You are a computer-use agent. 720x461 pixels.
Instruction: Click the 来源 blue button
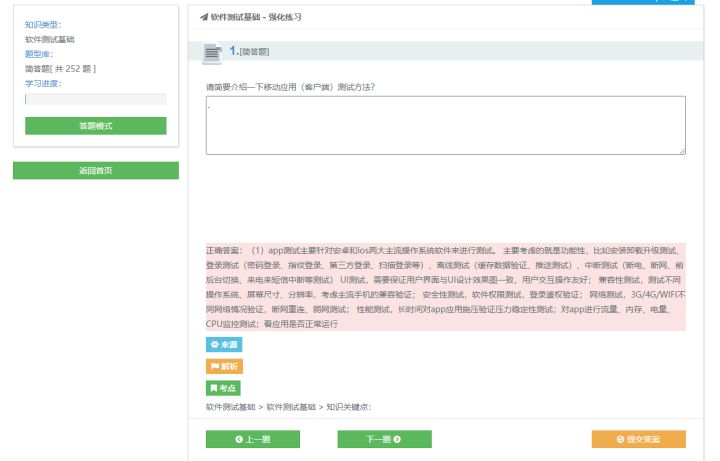pyautogui.click(x=224, y=344)
